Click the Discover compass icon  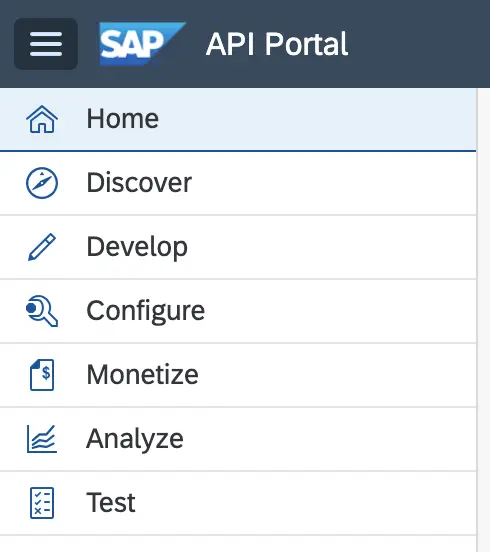click(x=42, y=183)
